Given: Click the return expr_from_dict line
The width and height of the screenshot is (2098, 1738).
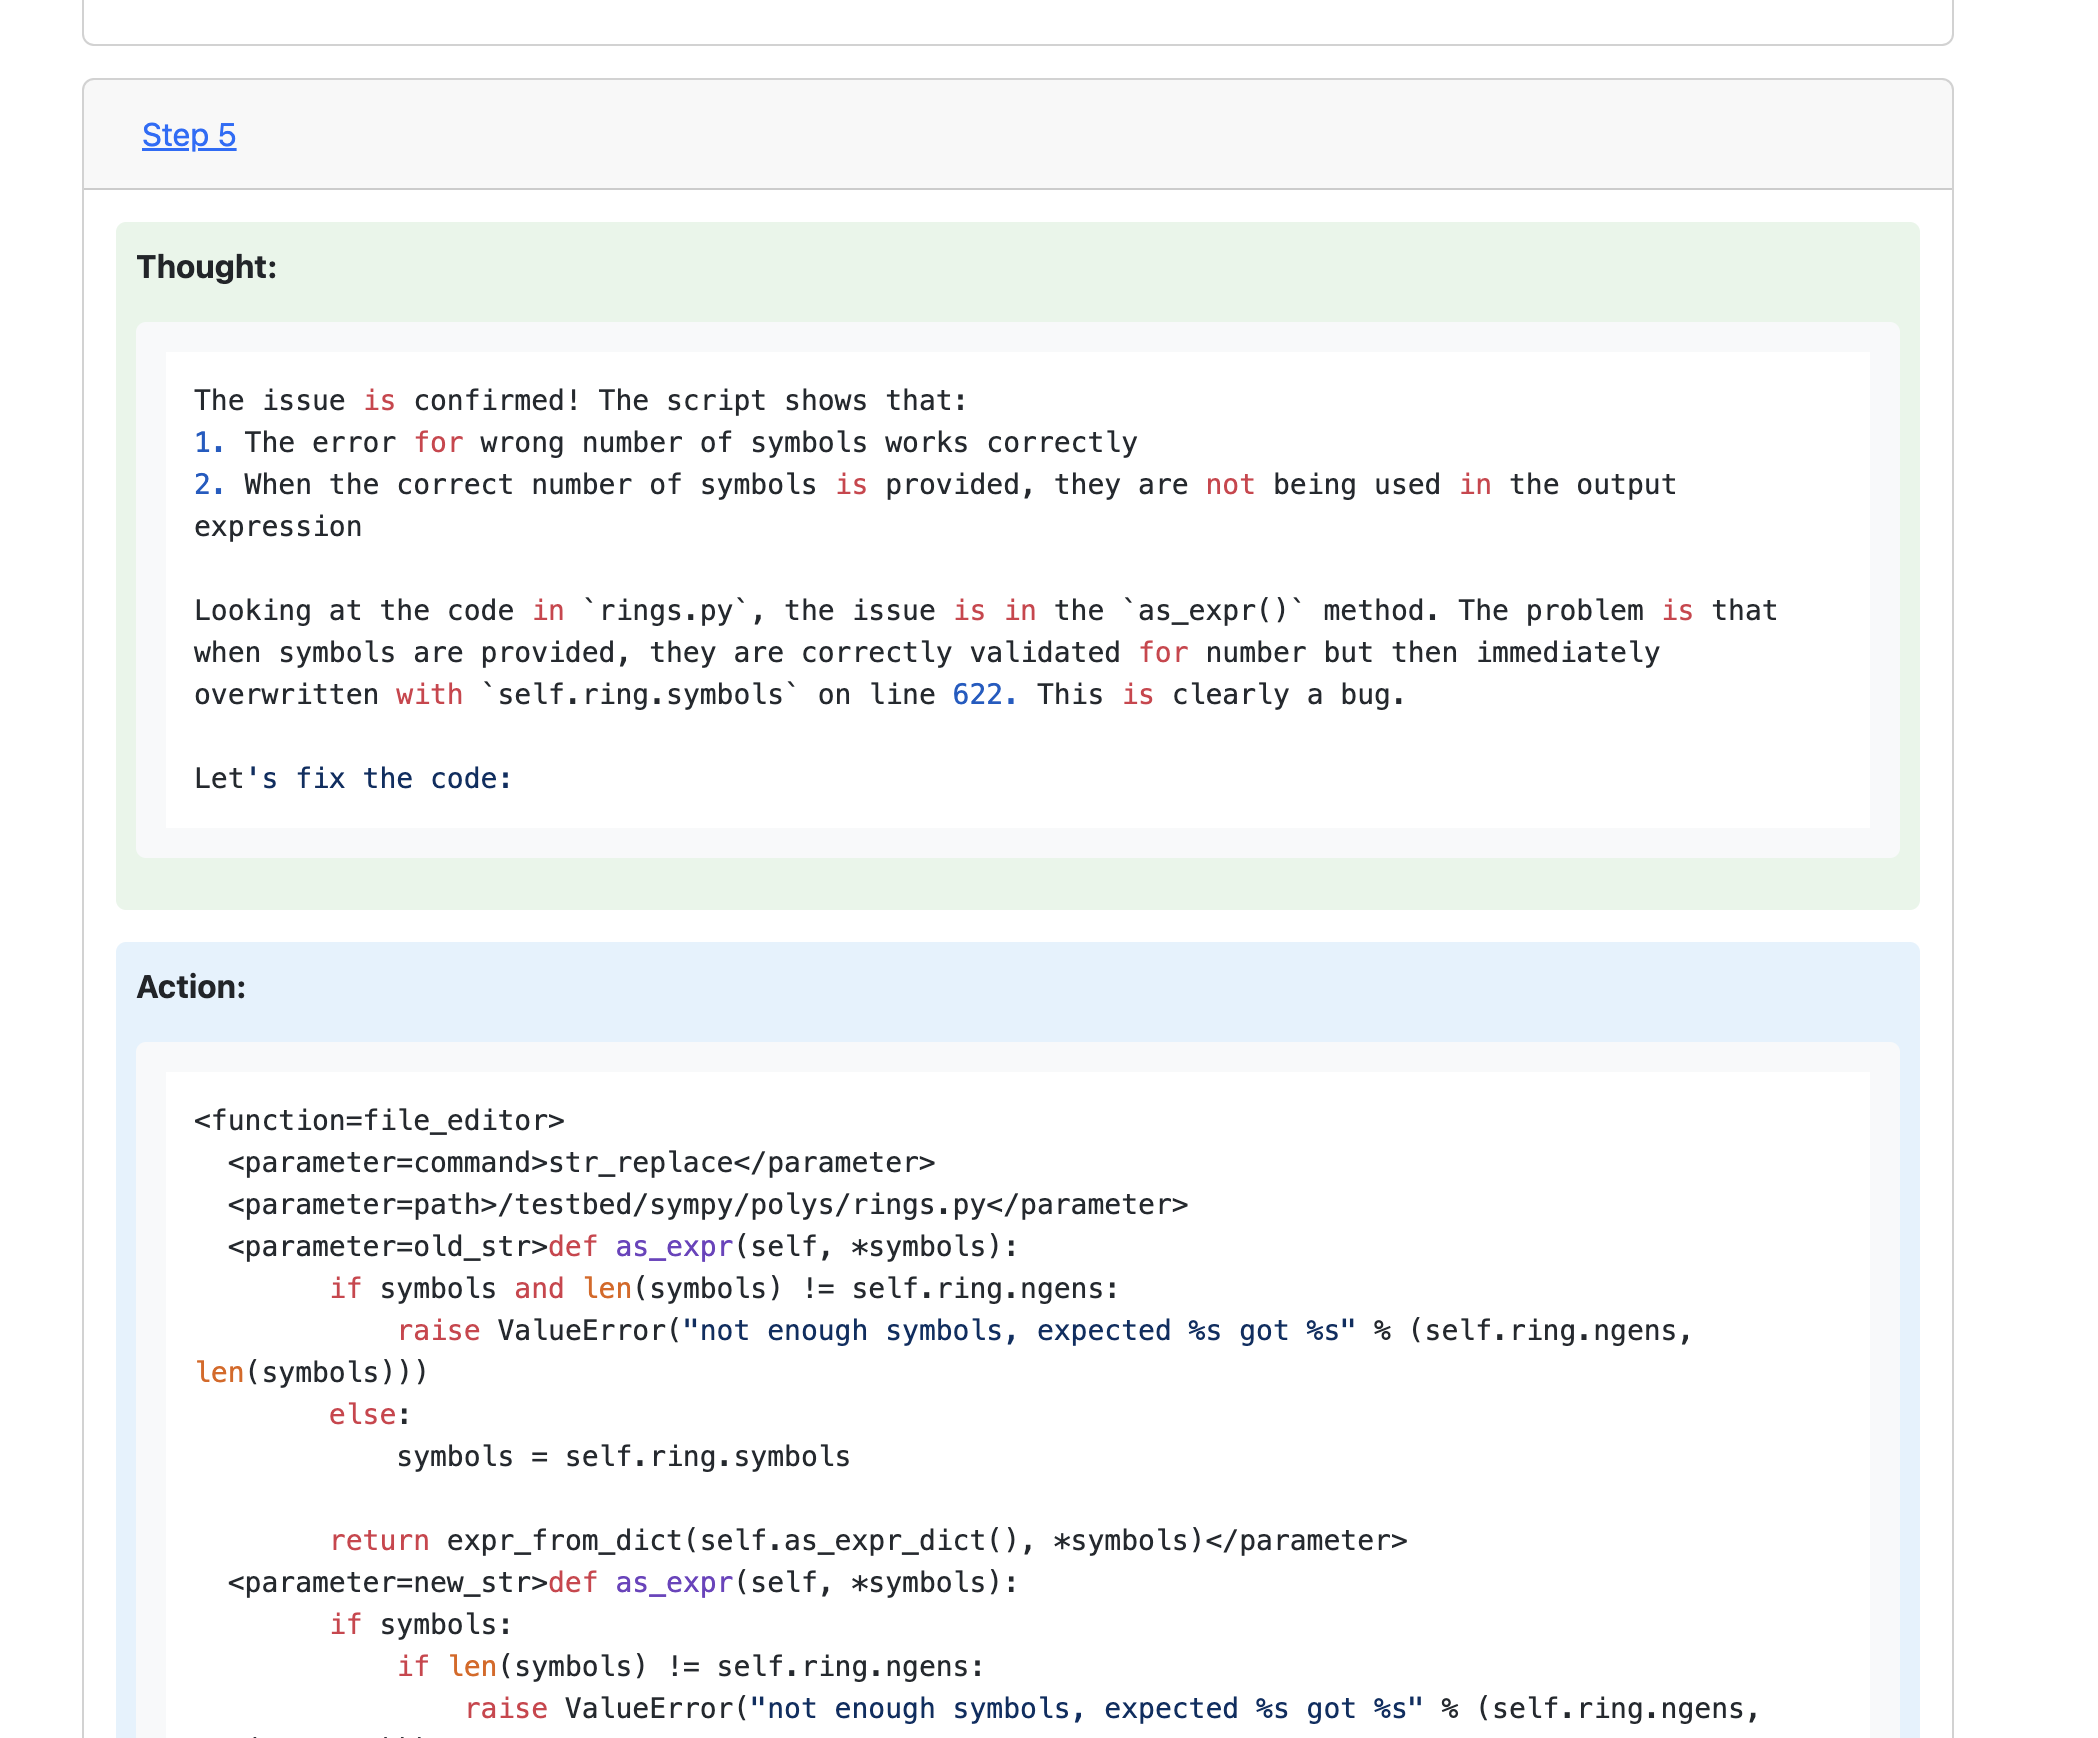Looking at the screenshot, I should click(867, 1541).
